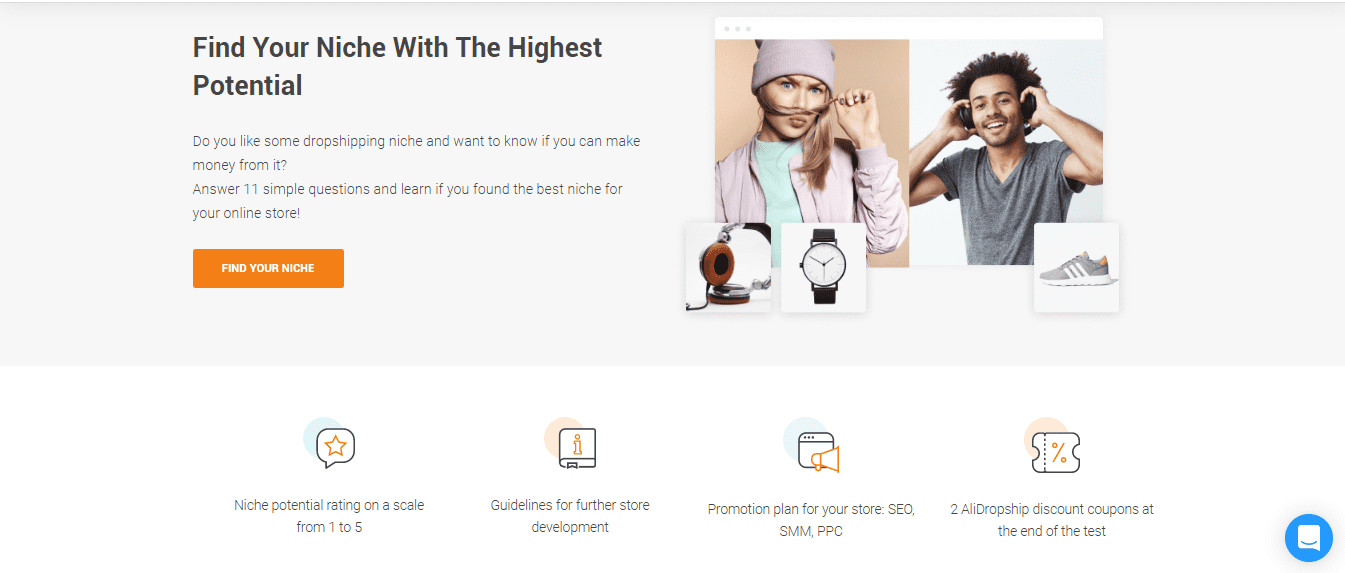This screenshot has height=573, width=1345.
Task: Click the promotion megaphone icon
Action: 811,445
